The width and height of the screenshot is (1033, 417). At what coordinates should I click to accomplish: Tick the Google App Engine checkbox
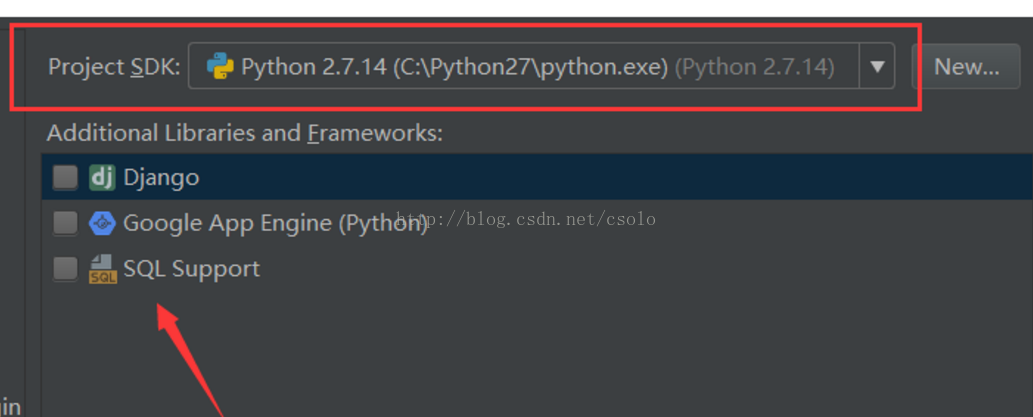[65, 223]
